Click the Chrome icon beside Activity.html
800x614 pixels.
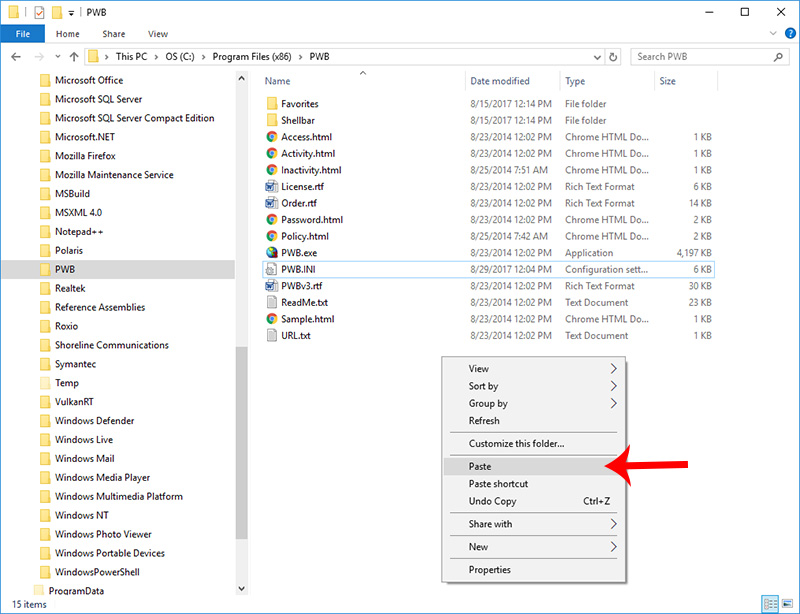coord(272,153)
